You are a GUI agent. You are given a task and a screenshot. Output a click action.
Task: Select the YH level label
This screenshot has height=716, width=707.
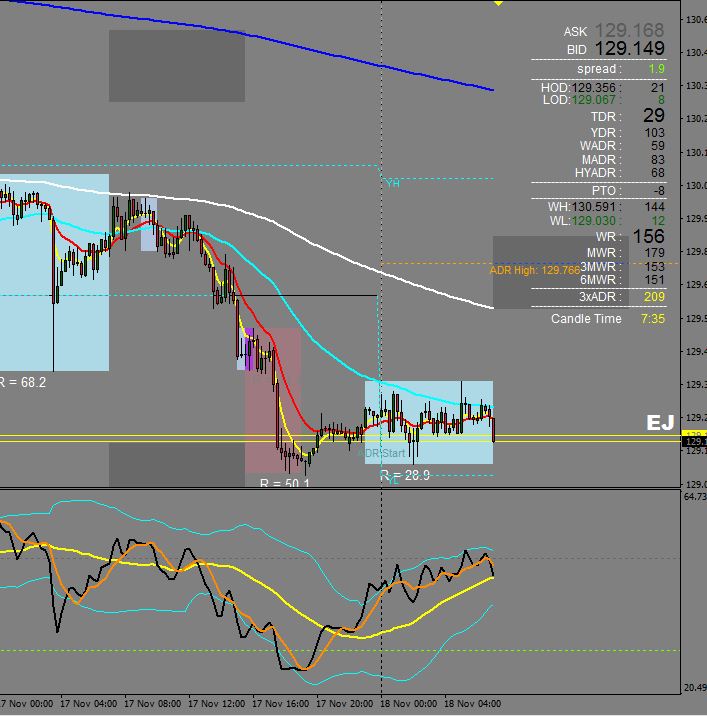[392, 183]
